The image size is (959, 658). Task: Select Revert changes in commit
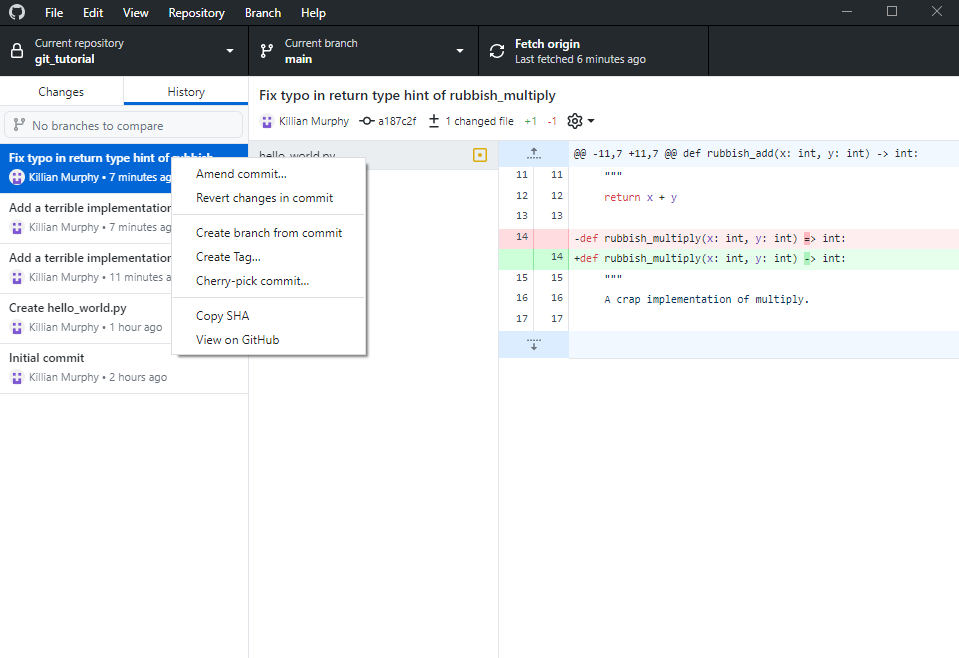pyautogui.click(x=269, y=198)
